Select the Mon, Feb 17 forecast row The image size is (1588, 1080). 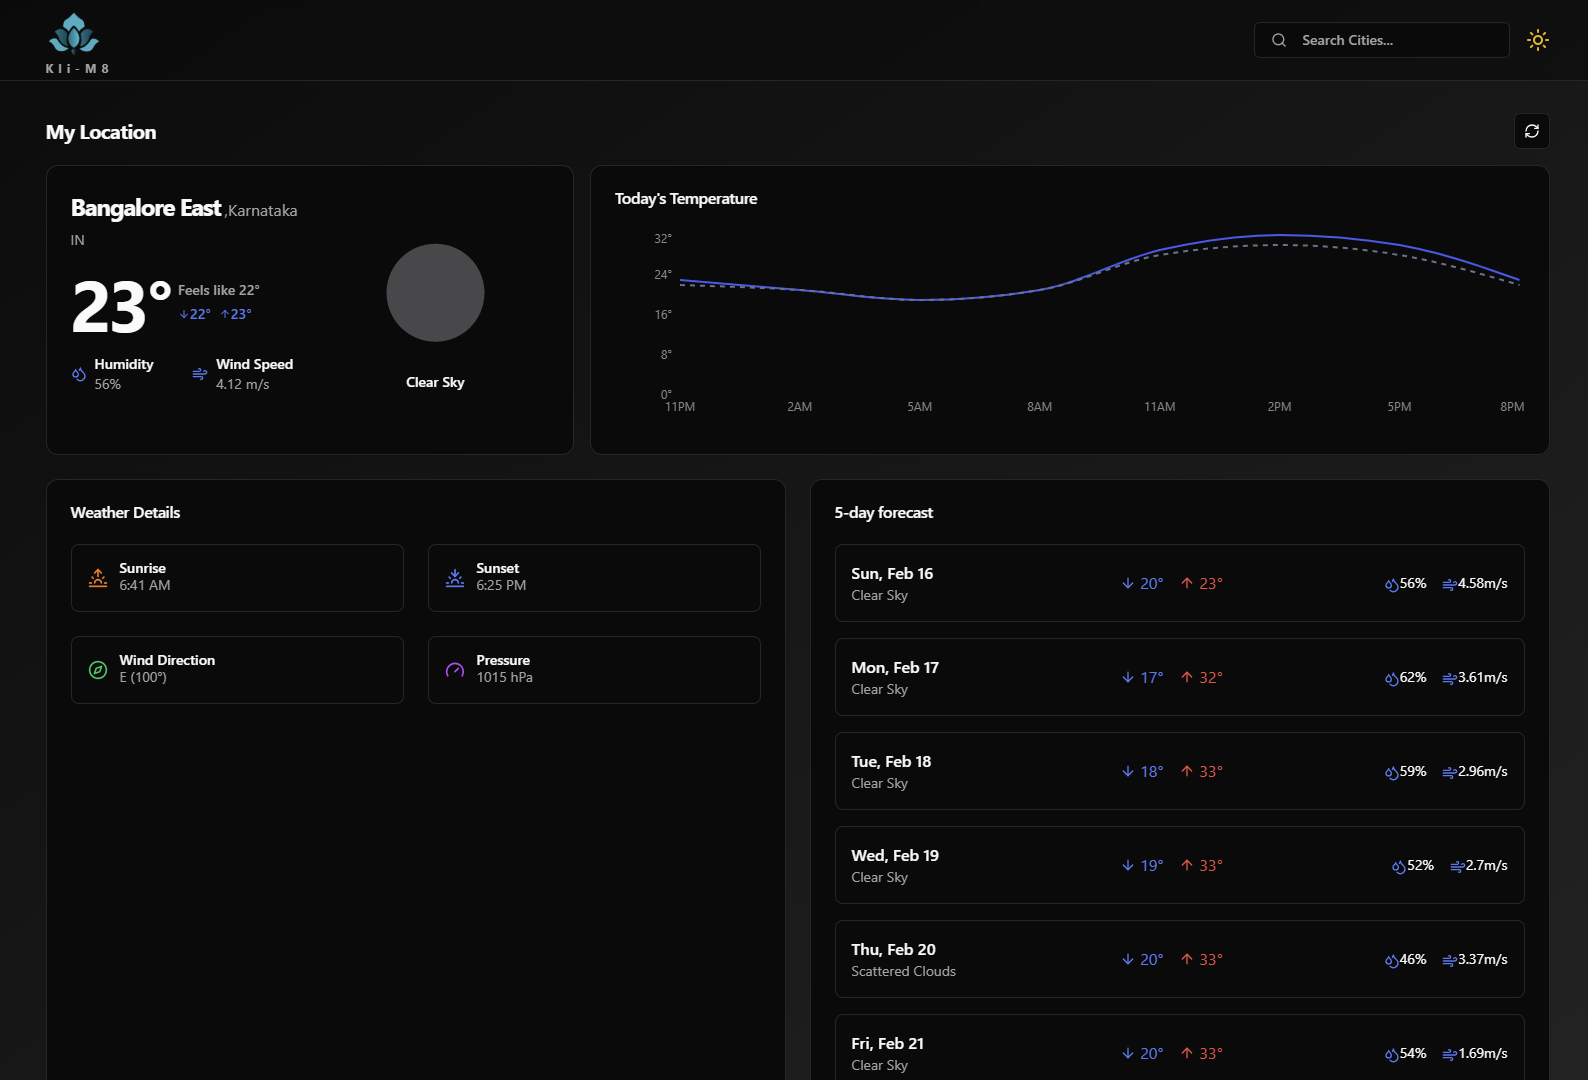pos(1180,677)
